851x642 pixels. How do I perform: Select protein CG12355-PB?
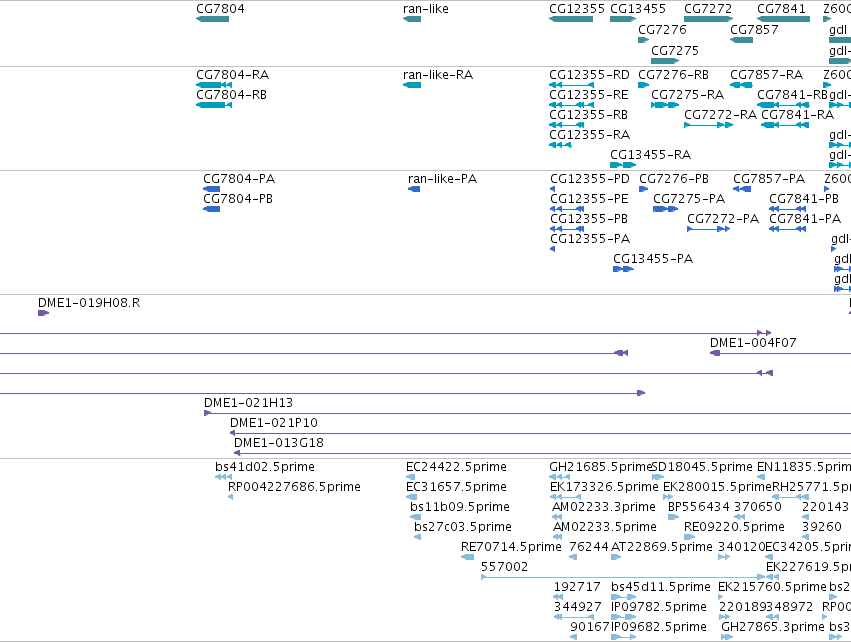click(x=567, y=229)
